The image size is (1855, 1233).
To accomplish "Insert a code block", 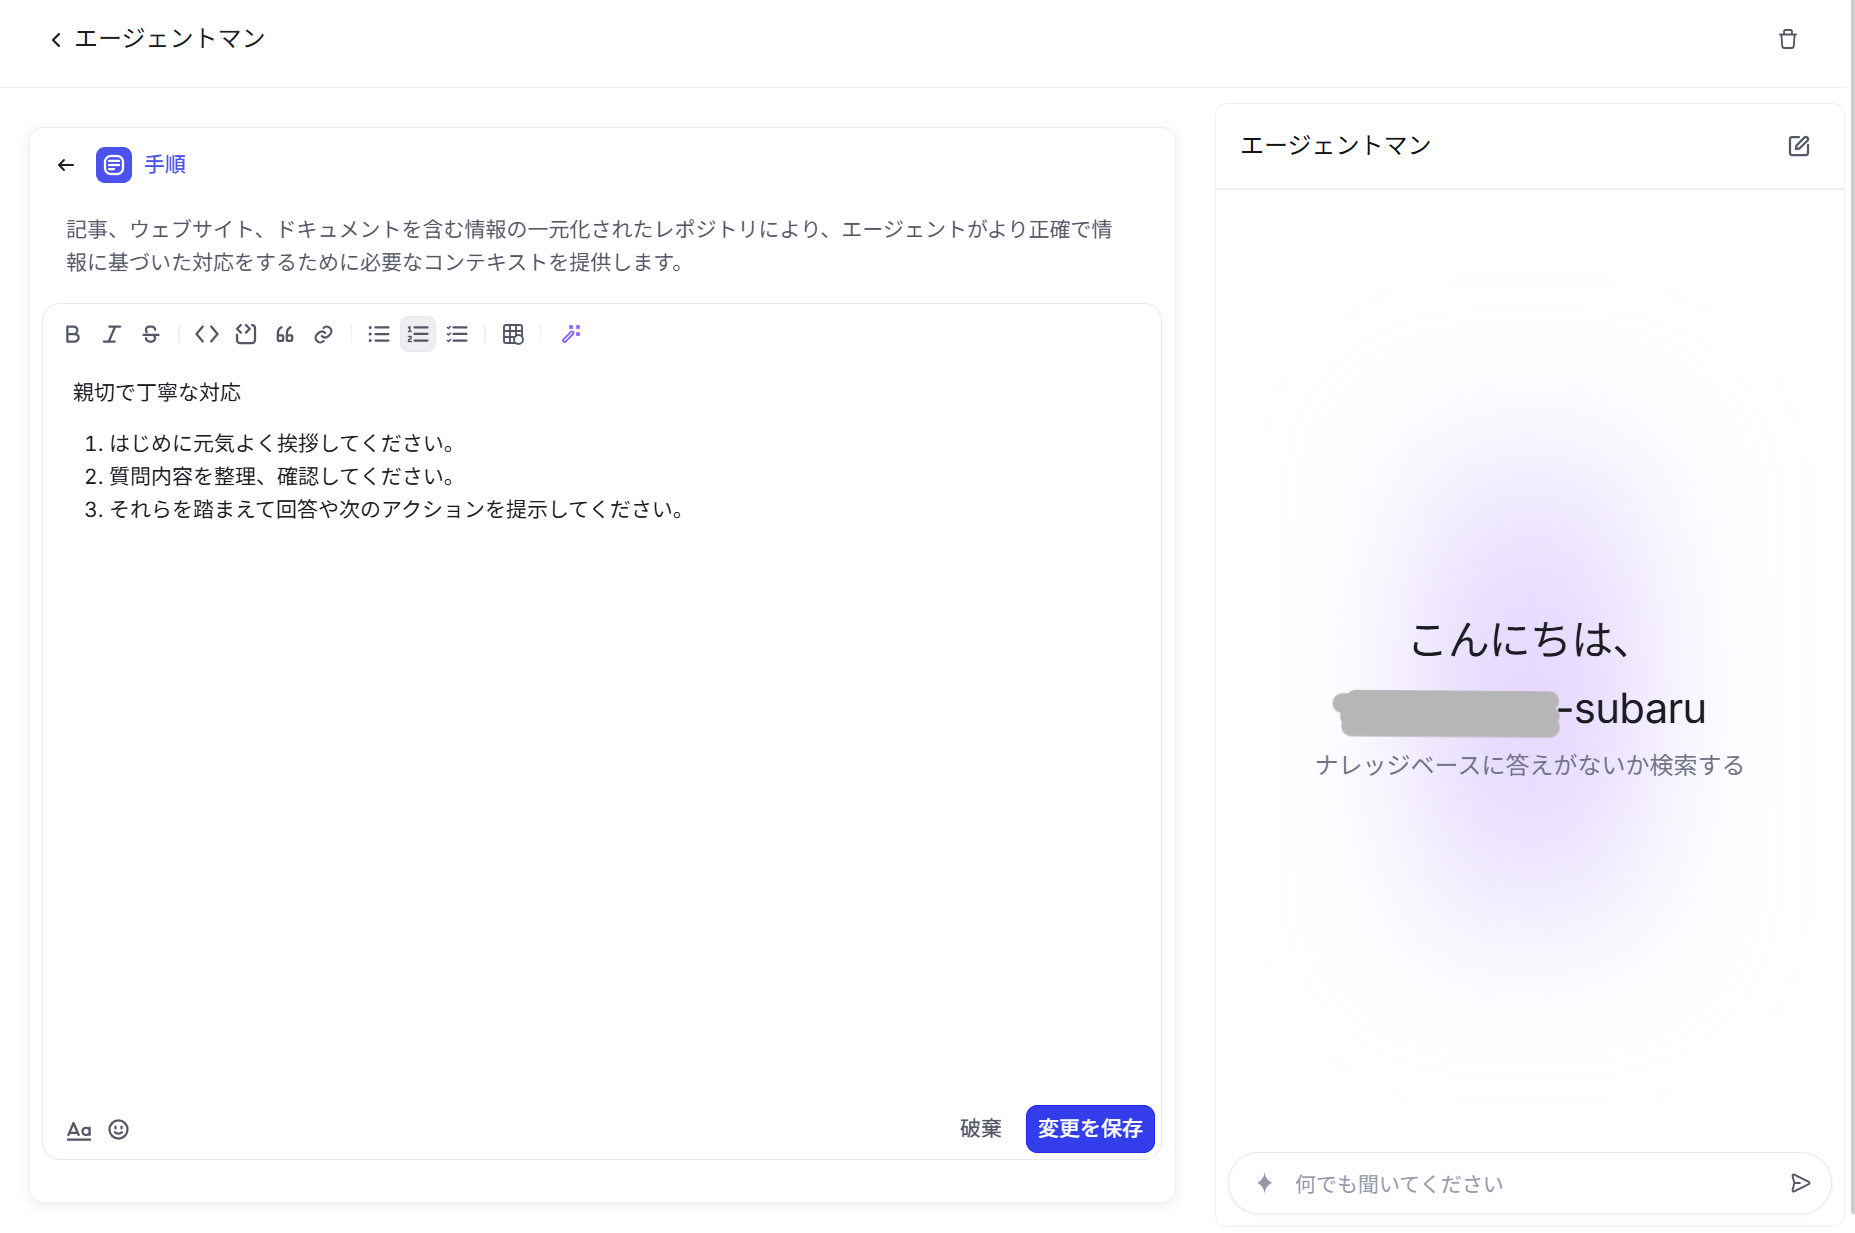I will click(x=245, y=334).
